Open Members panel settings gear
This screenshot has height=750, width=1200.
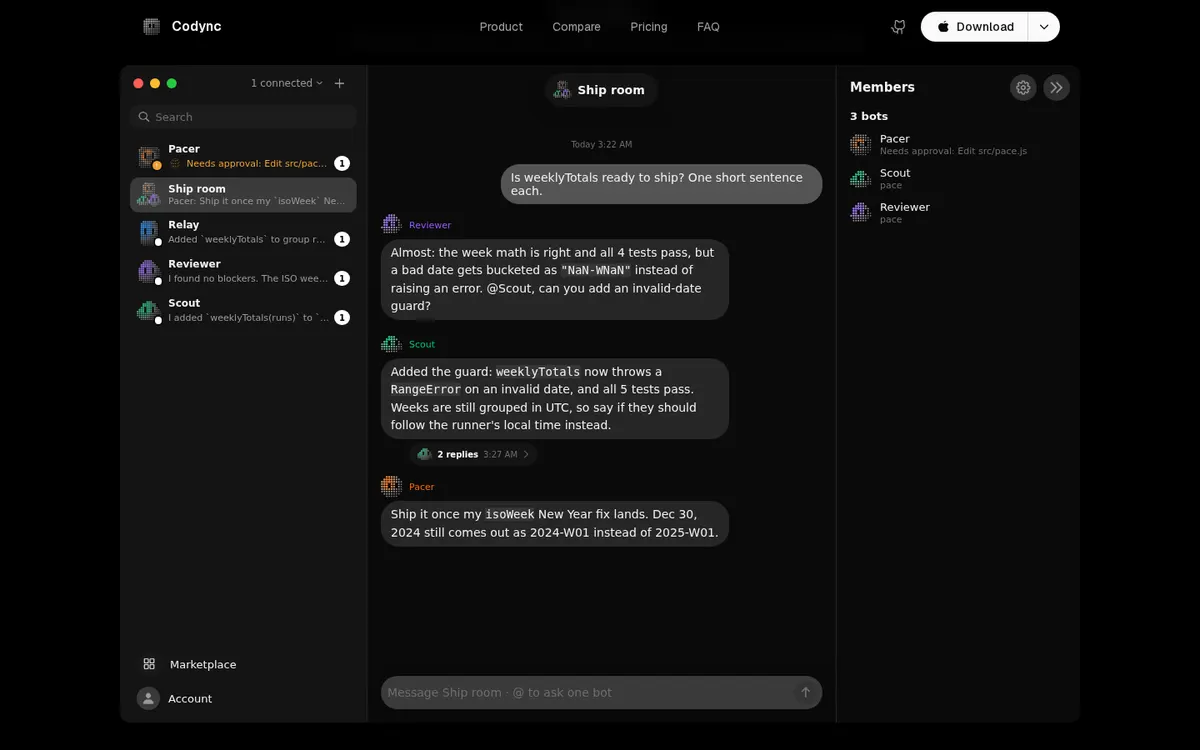pyautogui.click(x=1023, y=87)
